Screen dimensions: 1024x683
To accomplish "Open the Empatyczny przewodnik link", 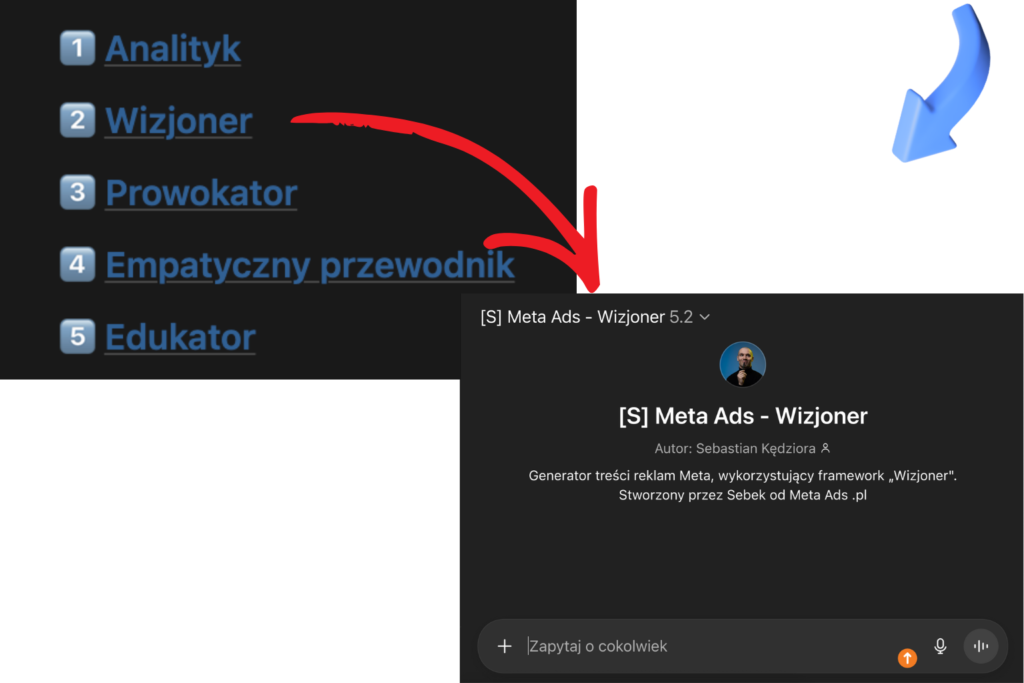I will pyautogui.click(x=310, y=265).
